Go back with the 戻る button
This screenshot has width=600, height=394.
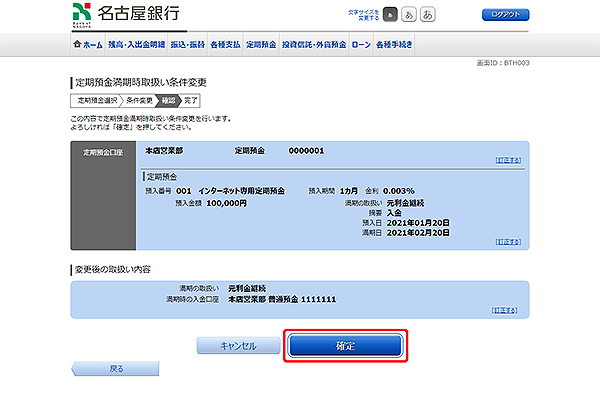click(115, 369)
